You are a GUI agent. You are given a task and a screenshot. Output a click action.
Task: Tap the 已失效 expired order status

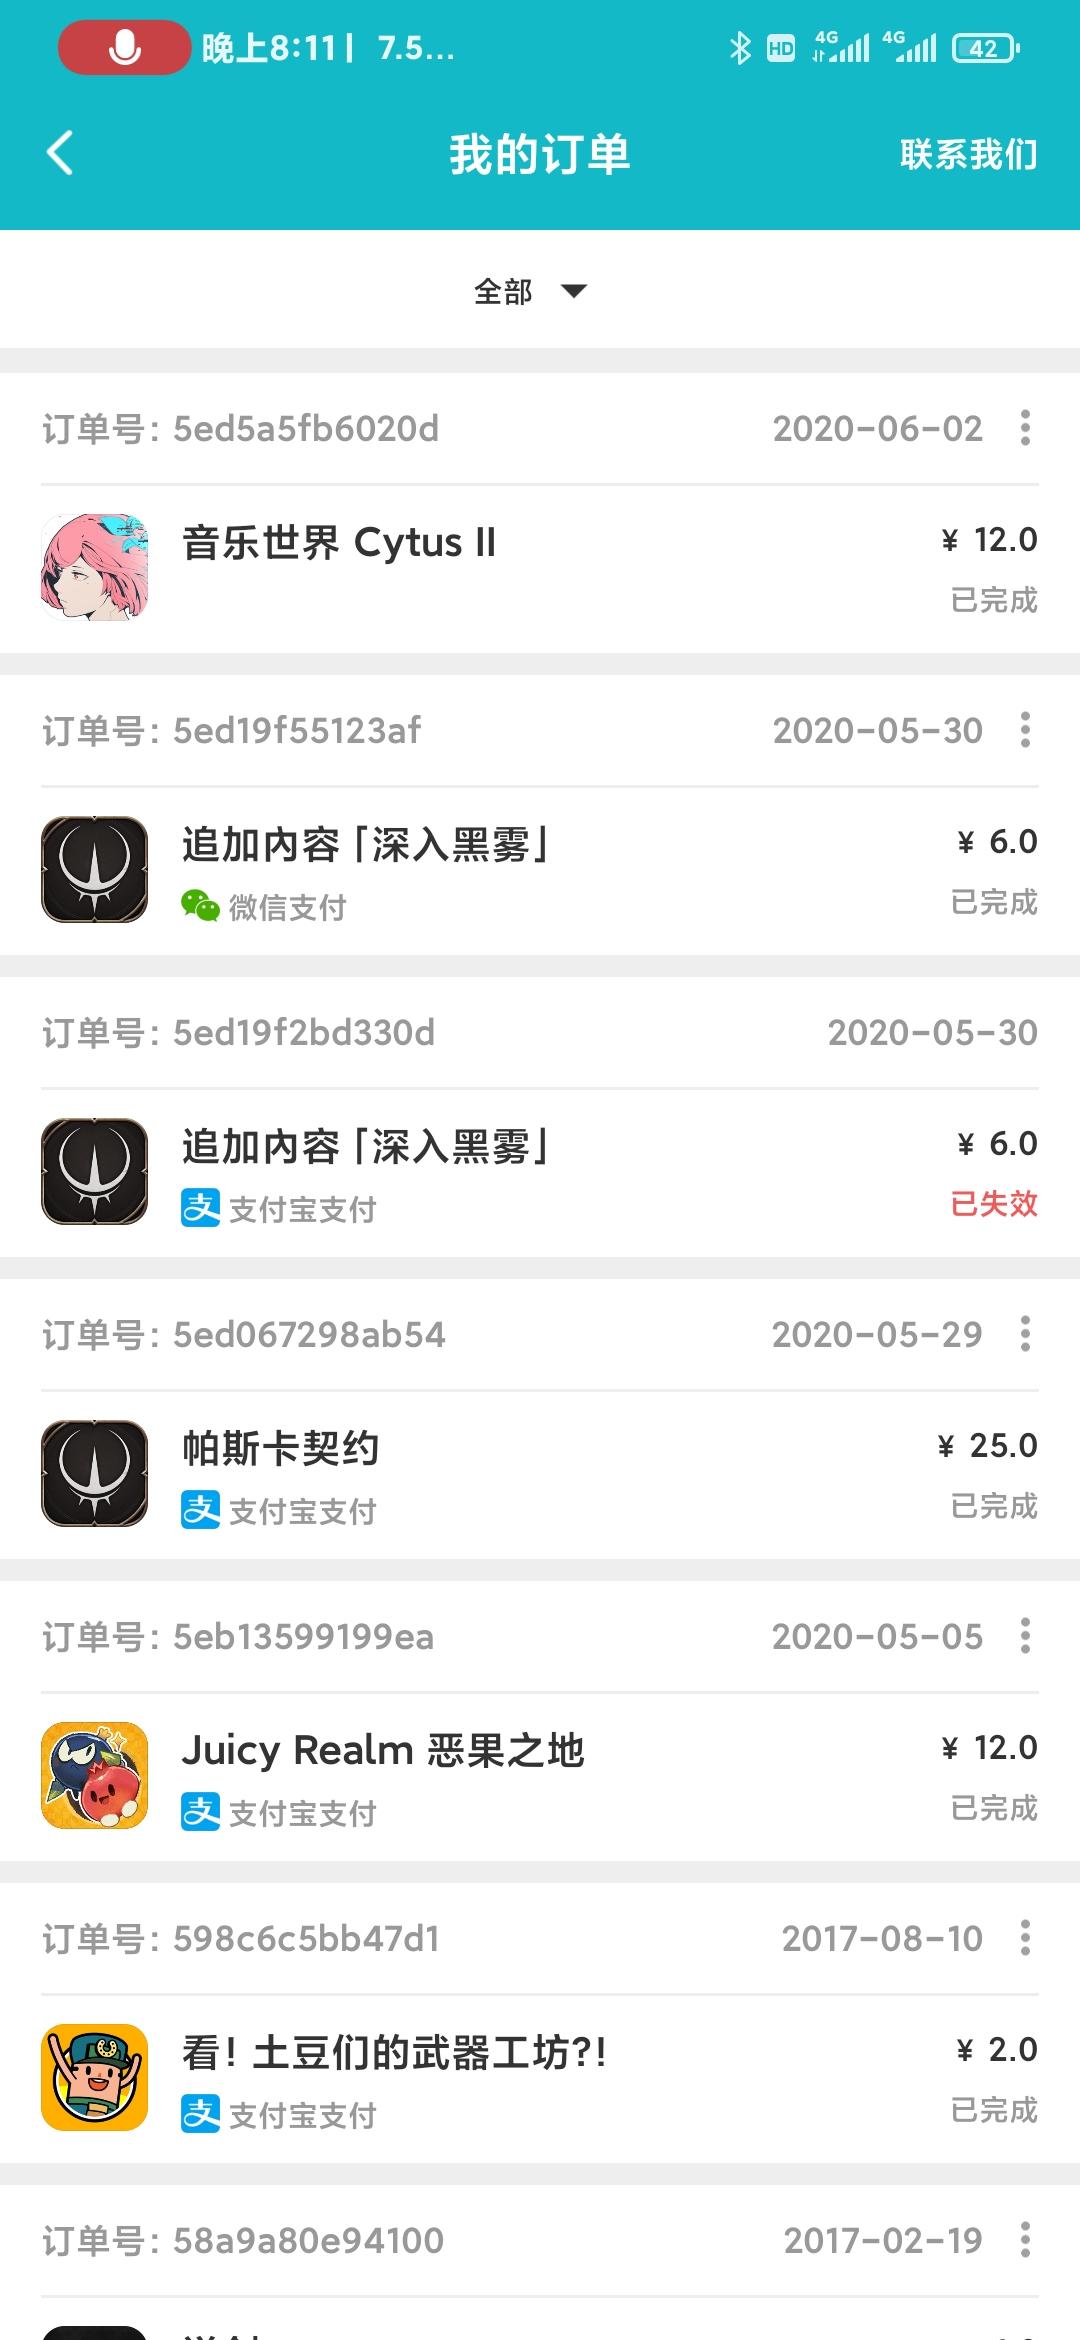(994, 1204)
